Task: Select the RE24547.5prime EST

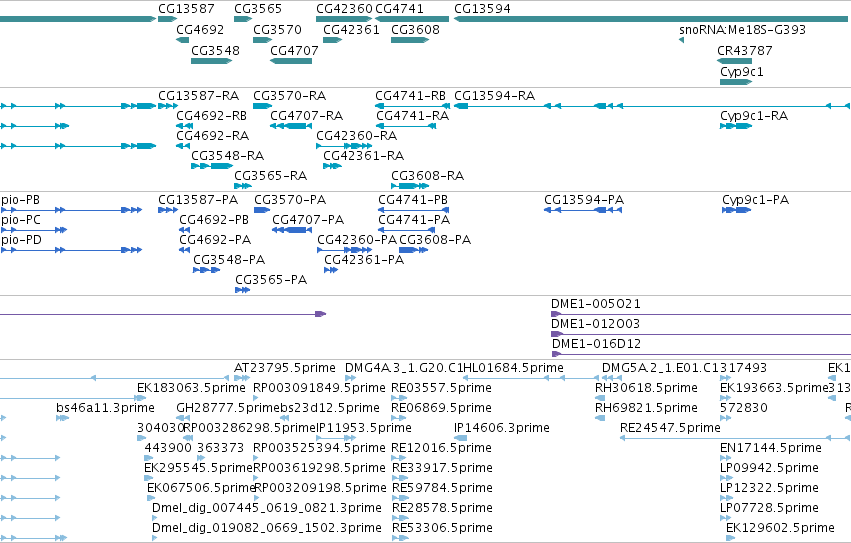Action: tap(735, 438)
